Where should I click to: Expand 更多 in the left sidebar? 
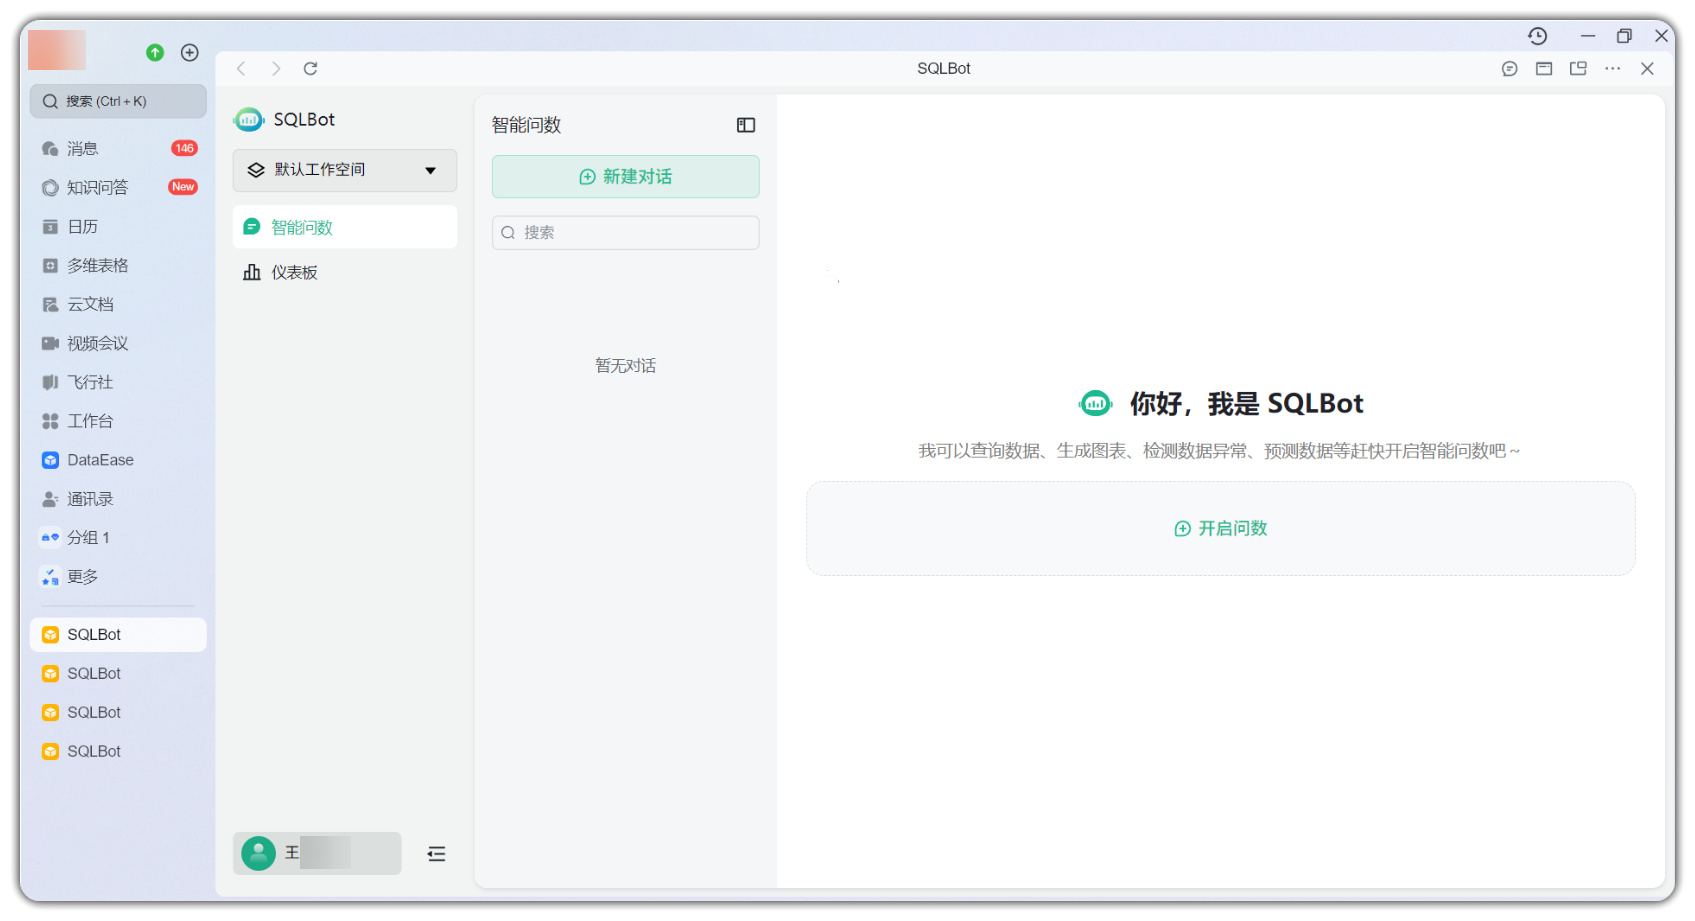pyautogui.click(x=82, y=576)
